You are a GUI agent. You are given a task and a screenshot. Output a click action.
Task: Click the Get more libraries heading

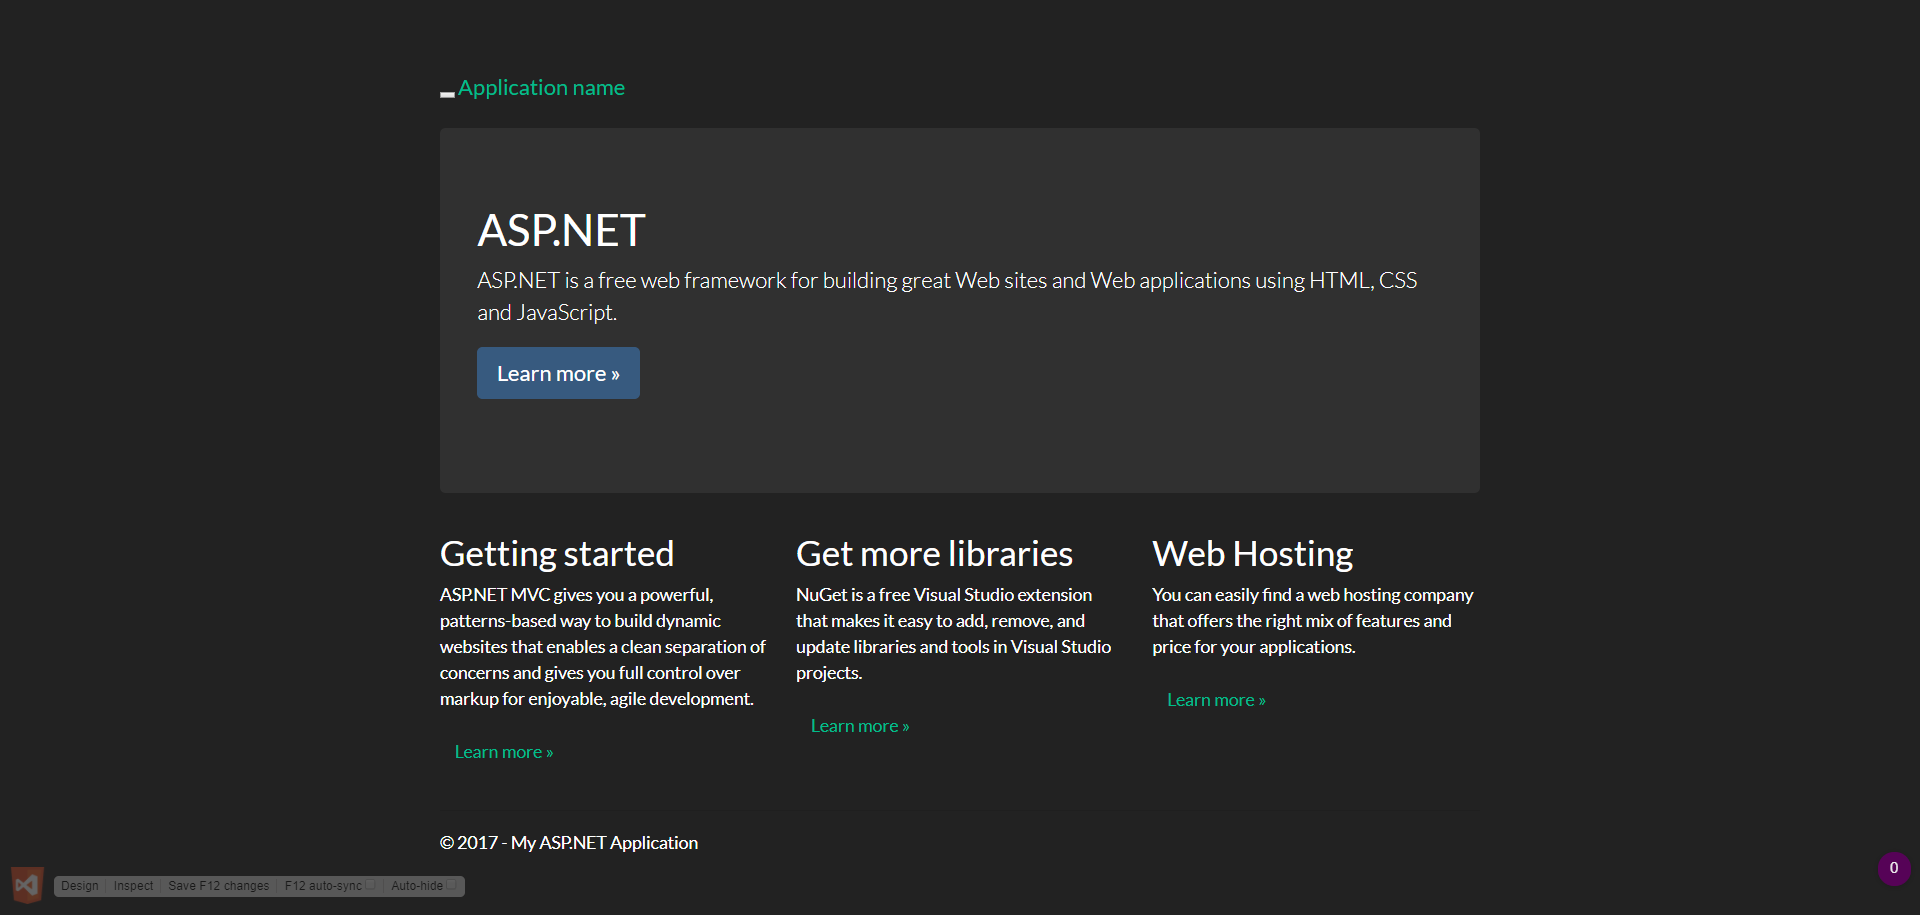pos(934,554)
